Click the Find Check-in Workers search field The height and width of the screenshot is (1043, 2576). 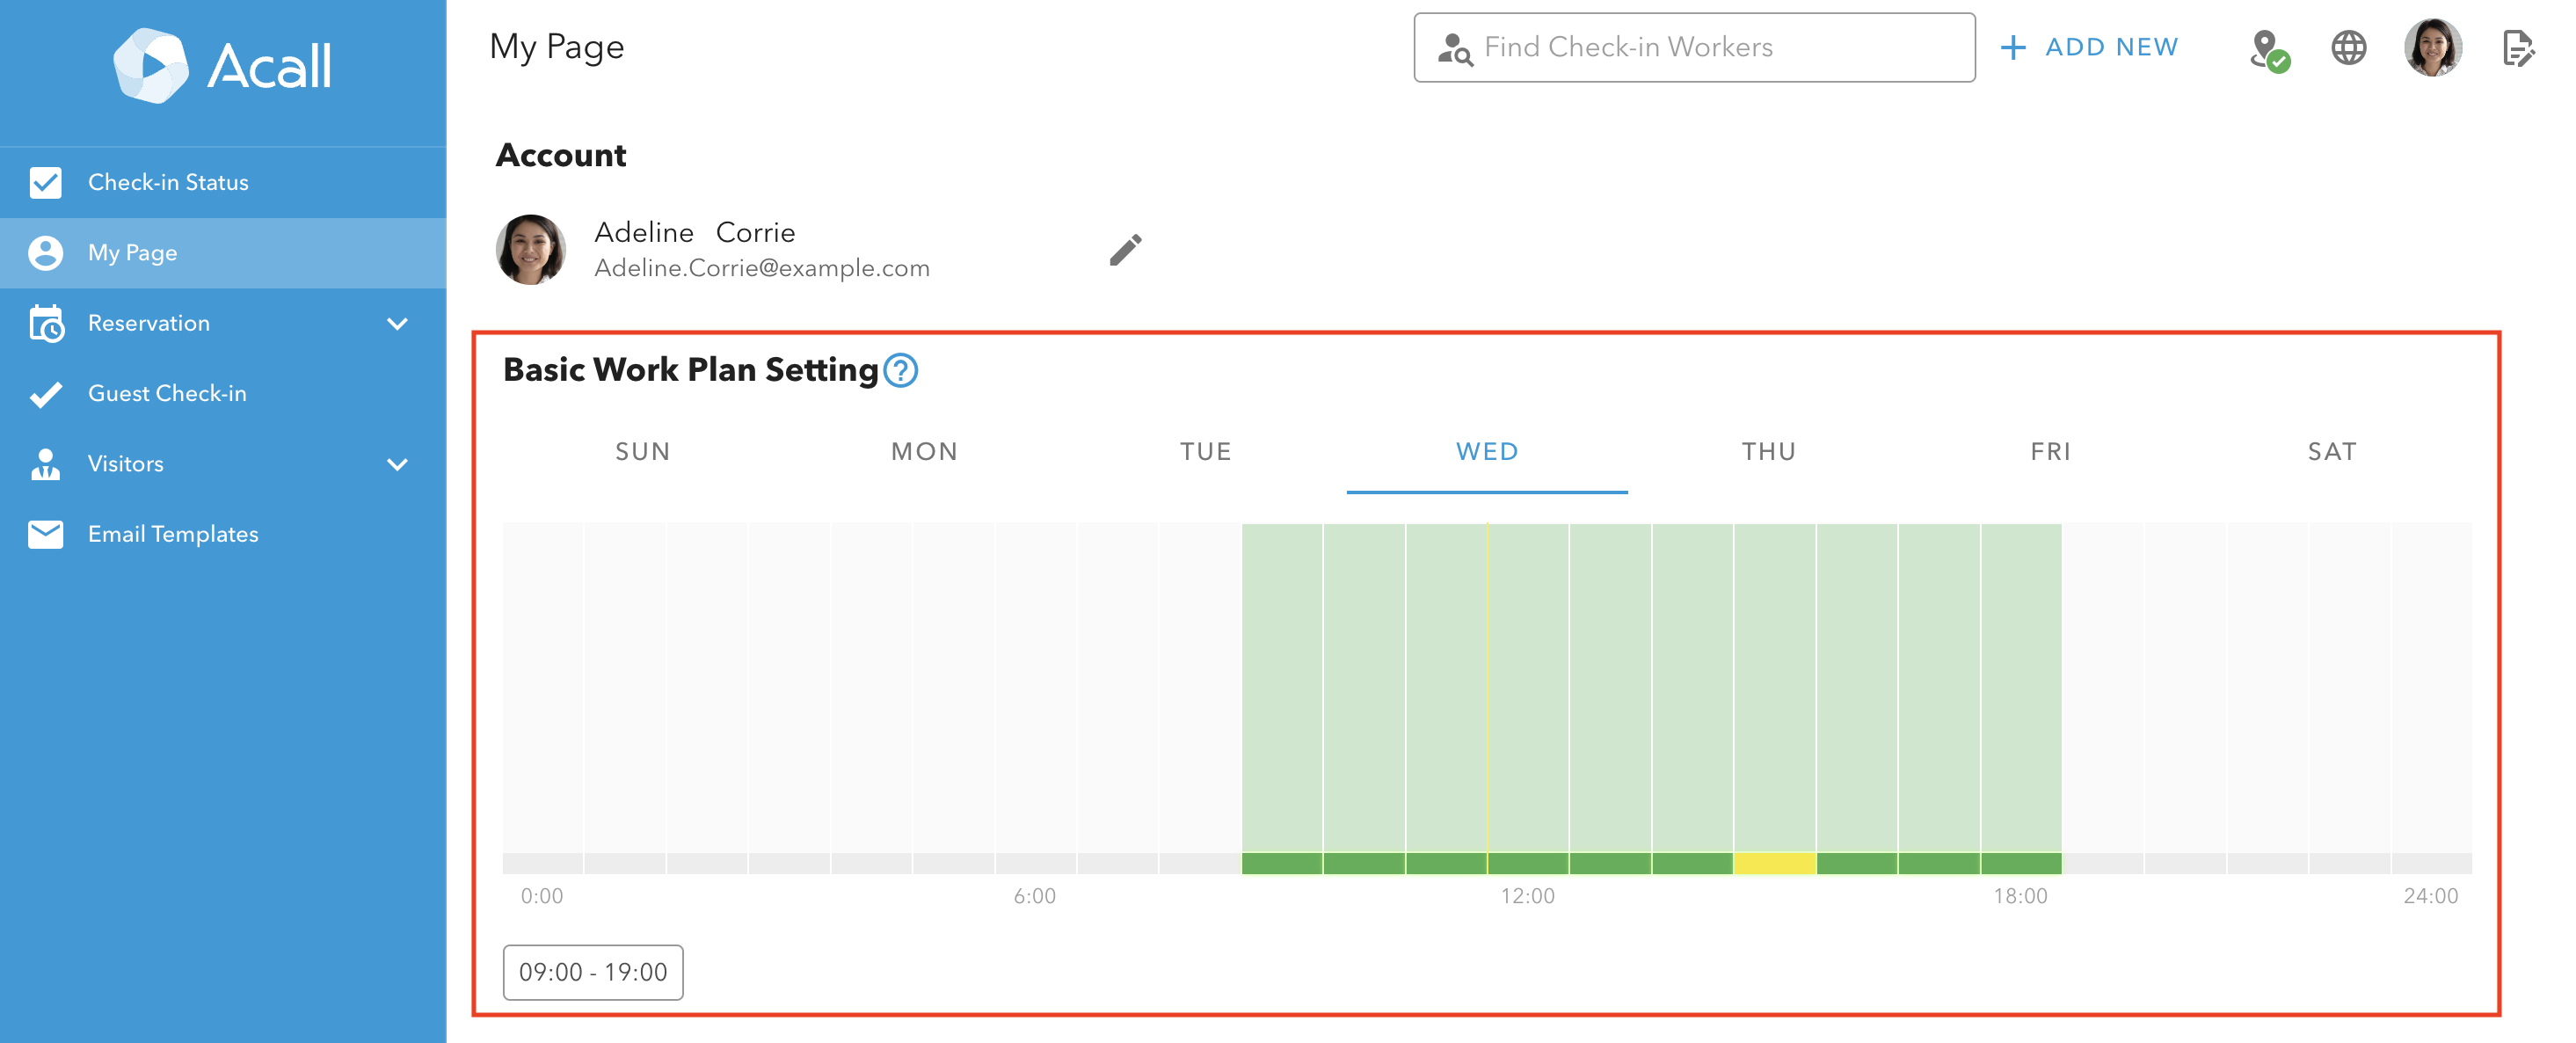pos(1694,48)
